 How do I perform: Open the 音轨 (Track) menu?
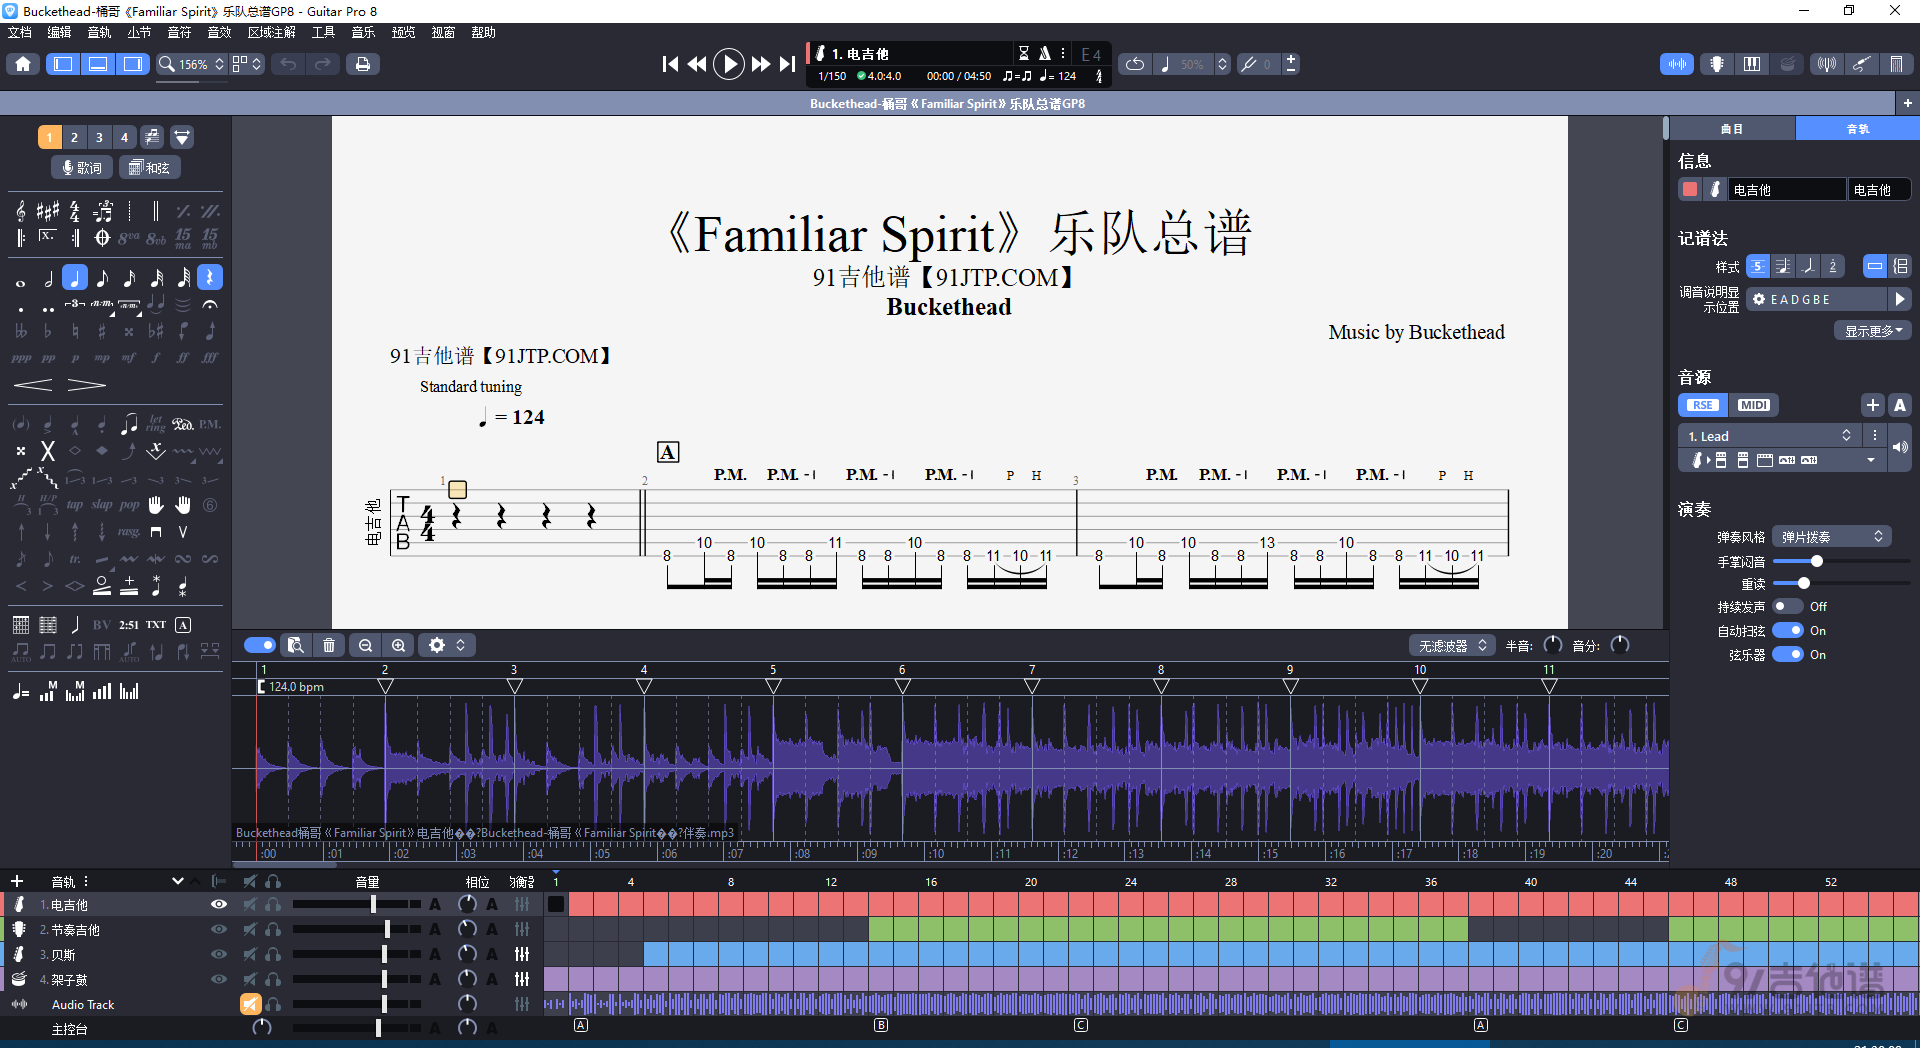[99, 33]
